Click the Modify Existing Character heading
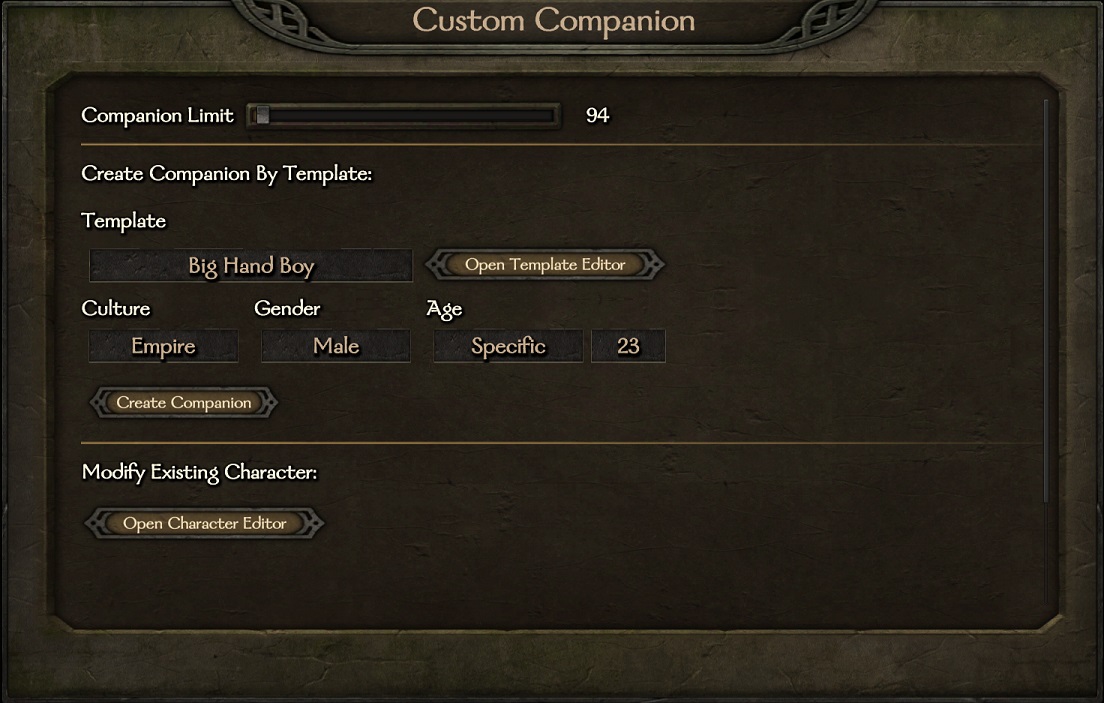 (x=199, y=472)
